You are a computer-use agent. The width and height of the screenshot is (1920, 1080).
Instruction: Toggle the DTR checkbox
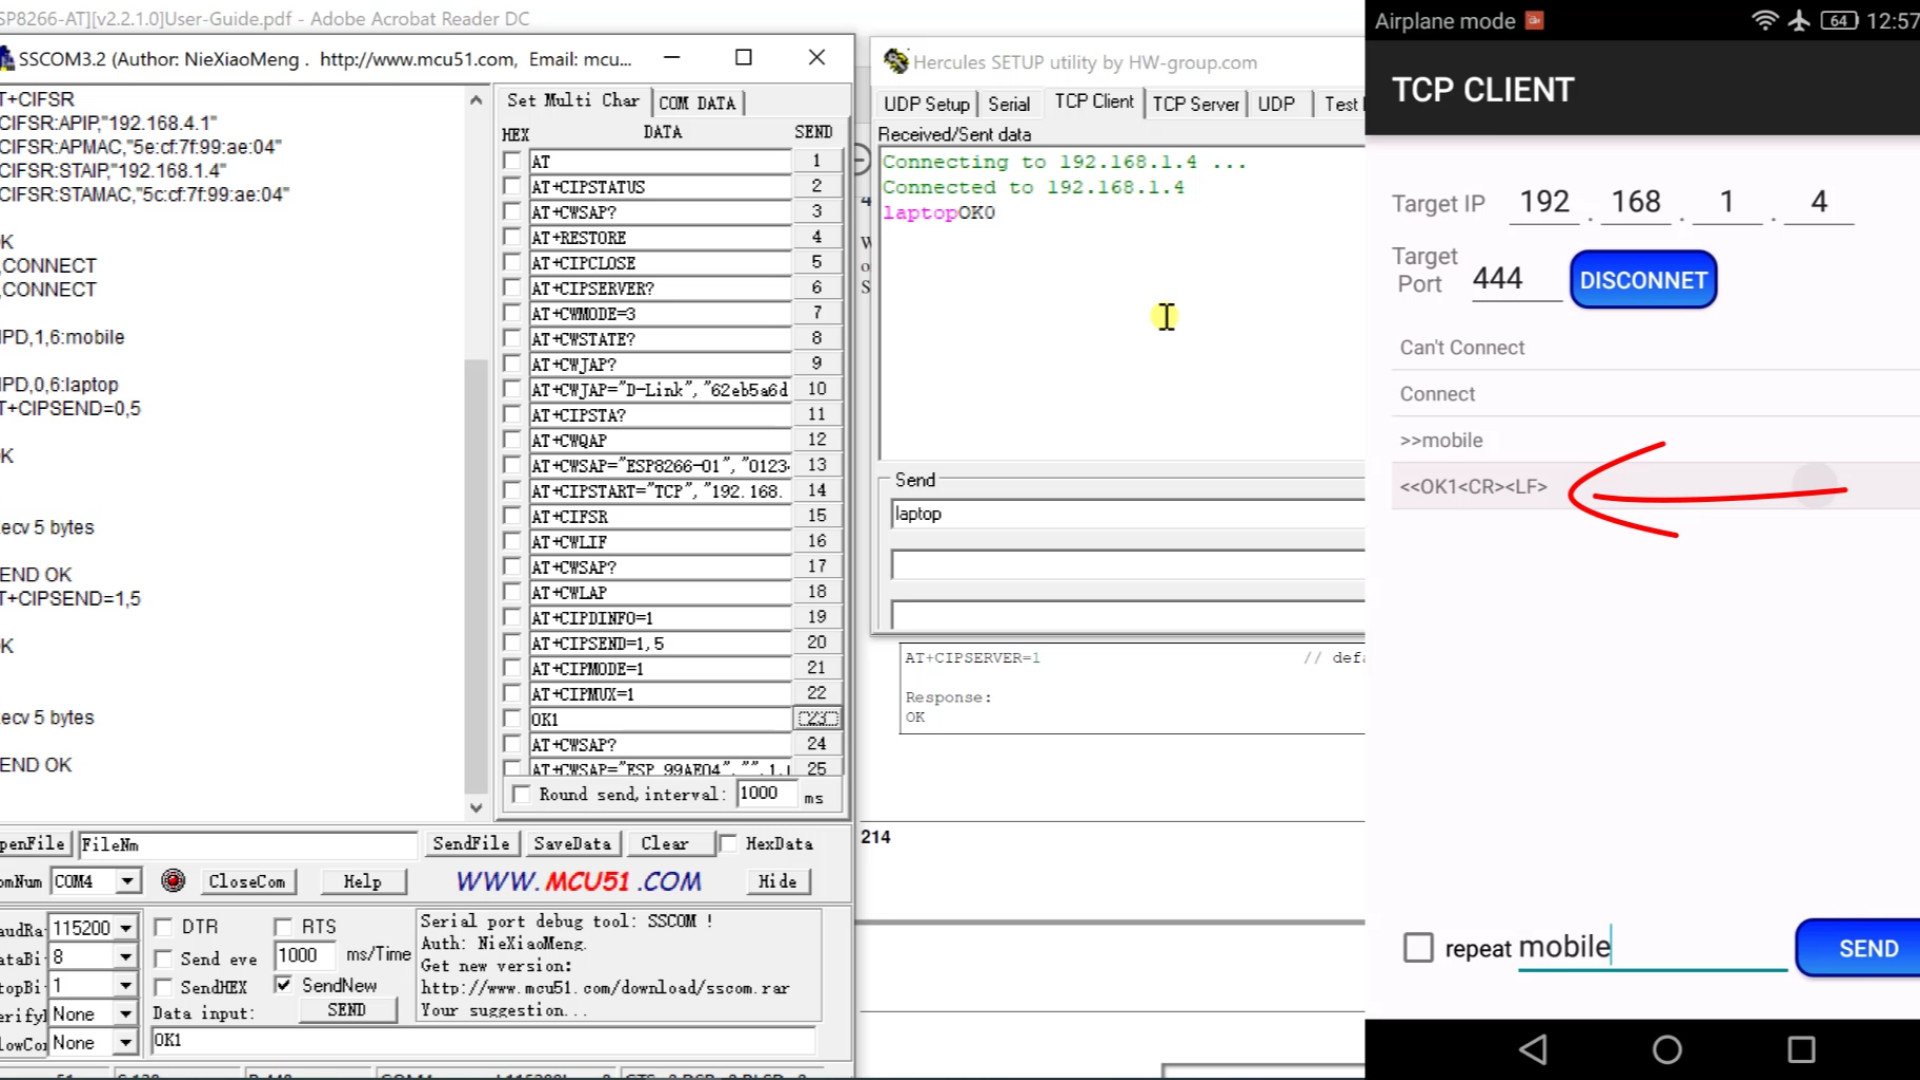click(x=163, y=926)
